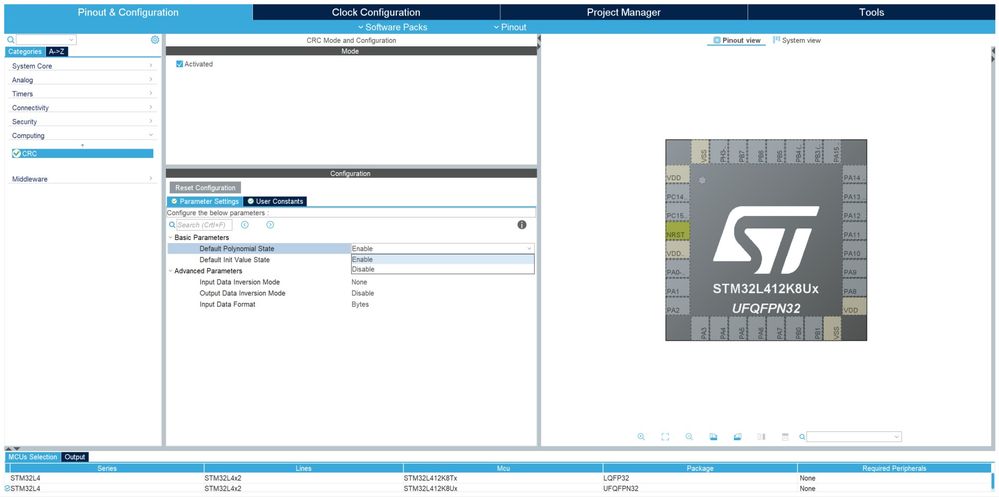Expand the System Core category

click(82, 66)
